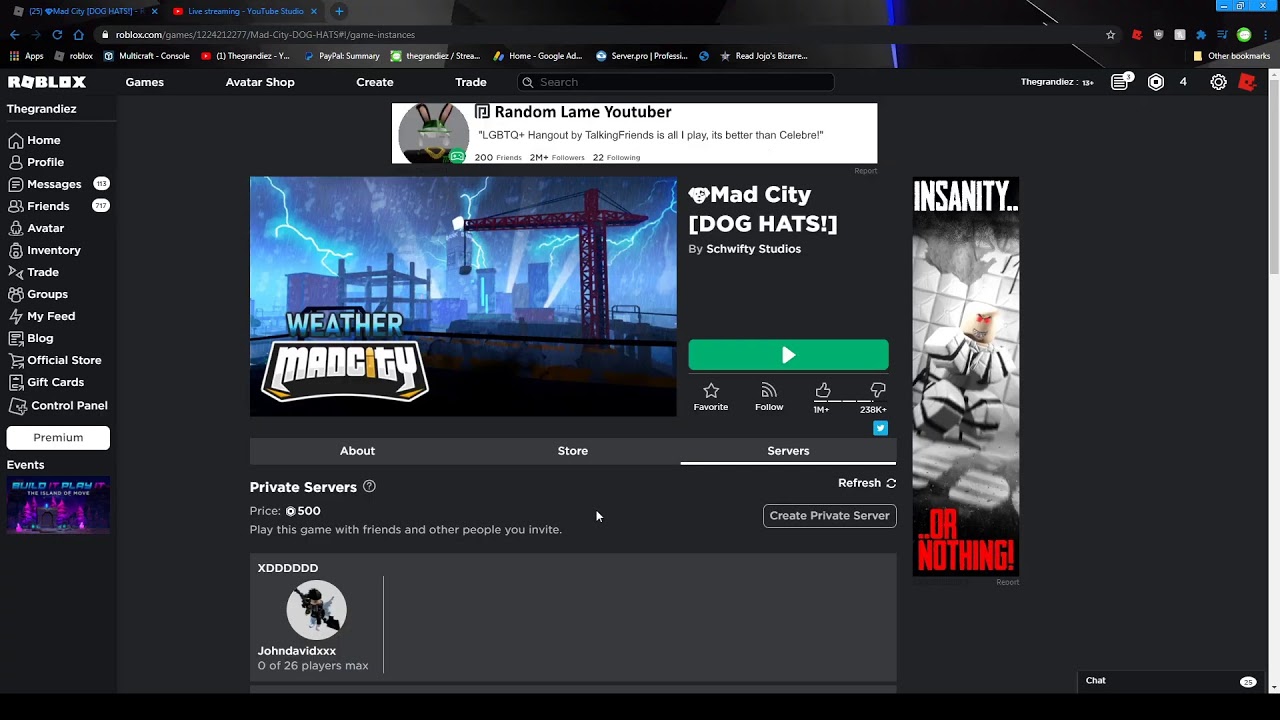Open the Thegrandiez account name in header
This screenshot has width=1280, height=720.
pyautogui.click(x=1049, y=82)
